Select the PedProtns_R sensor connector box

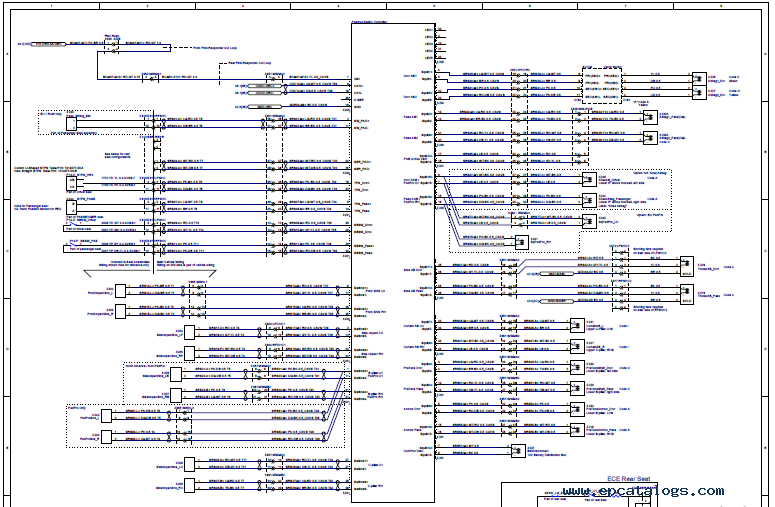(x=106, y=437)
